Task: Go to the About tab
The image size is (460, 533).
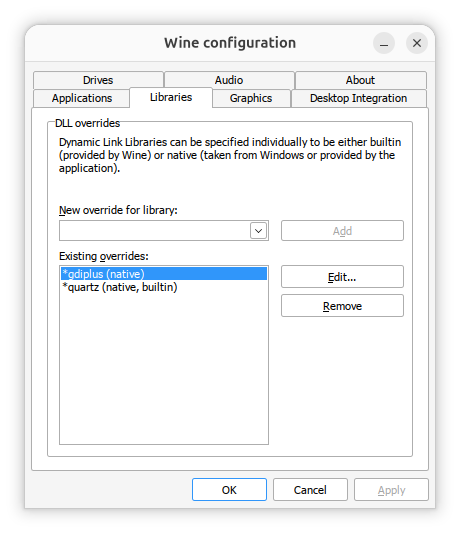Action: pyautogui.click(x=360, y=80)
